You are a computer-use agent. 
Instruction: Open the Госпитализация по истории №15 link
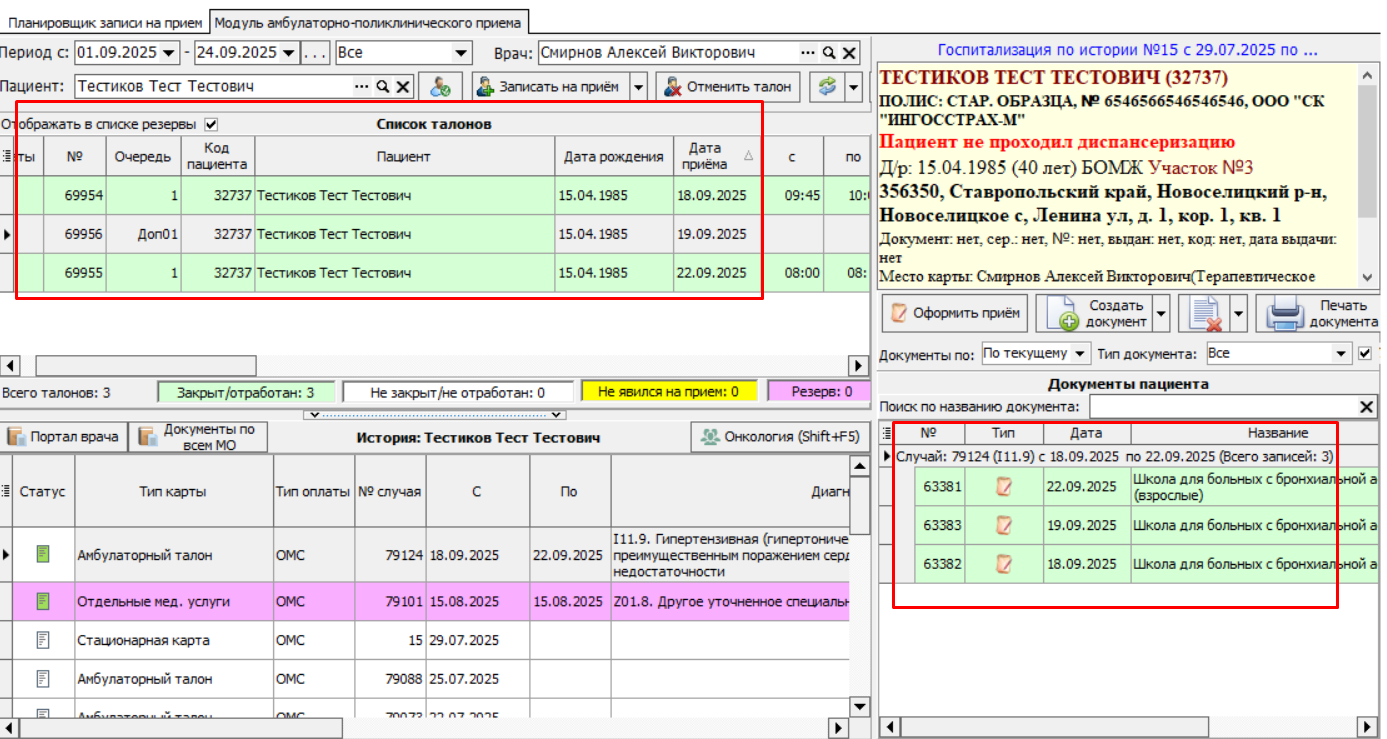click(x=1127, y=49)
